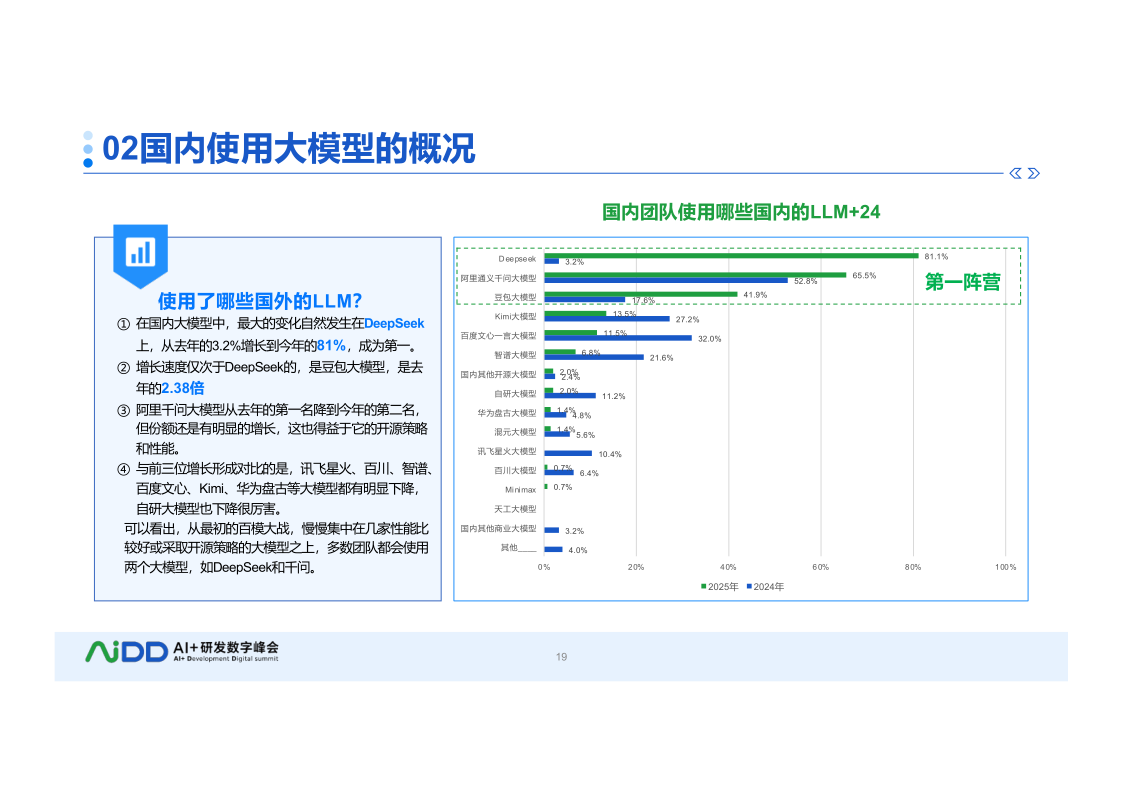This screenshot has height=794, width=1123.
Task: Click the bar chart icon badge
Action: point(140,254)
